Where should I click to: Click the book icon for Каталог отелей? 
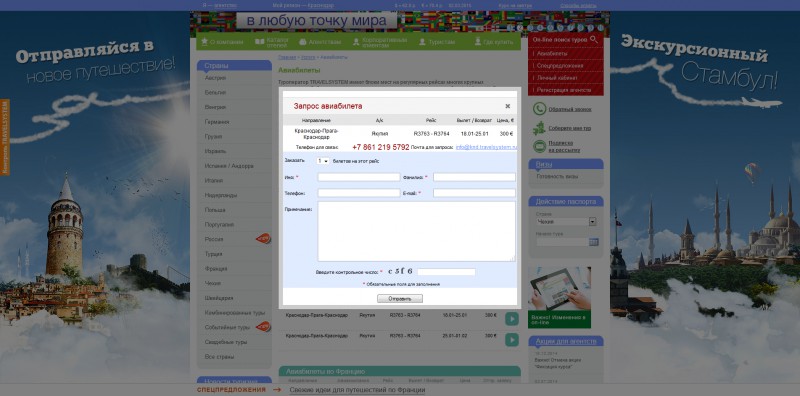click(x=260, y=41)
